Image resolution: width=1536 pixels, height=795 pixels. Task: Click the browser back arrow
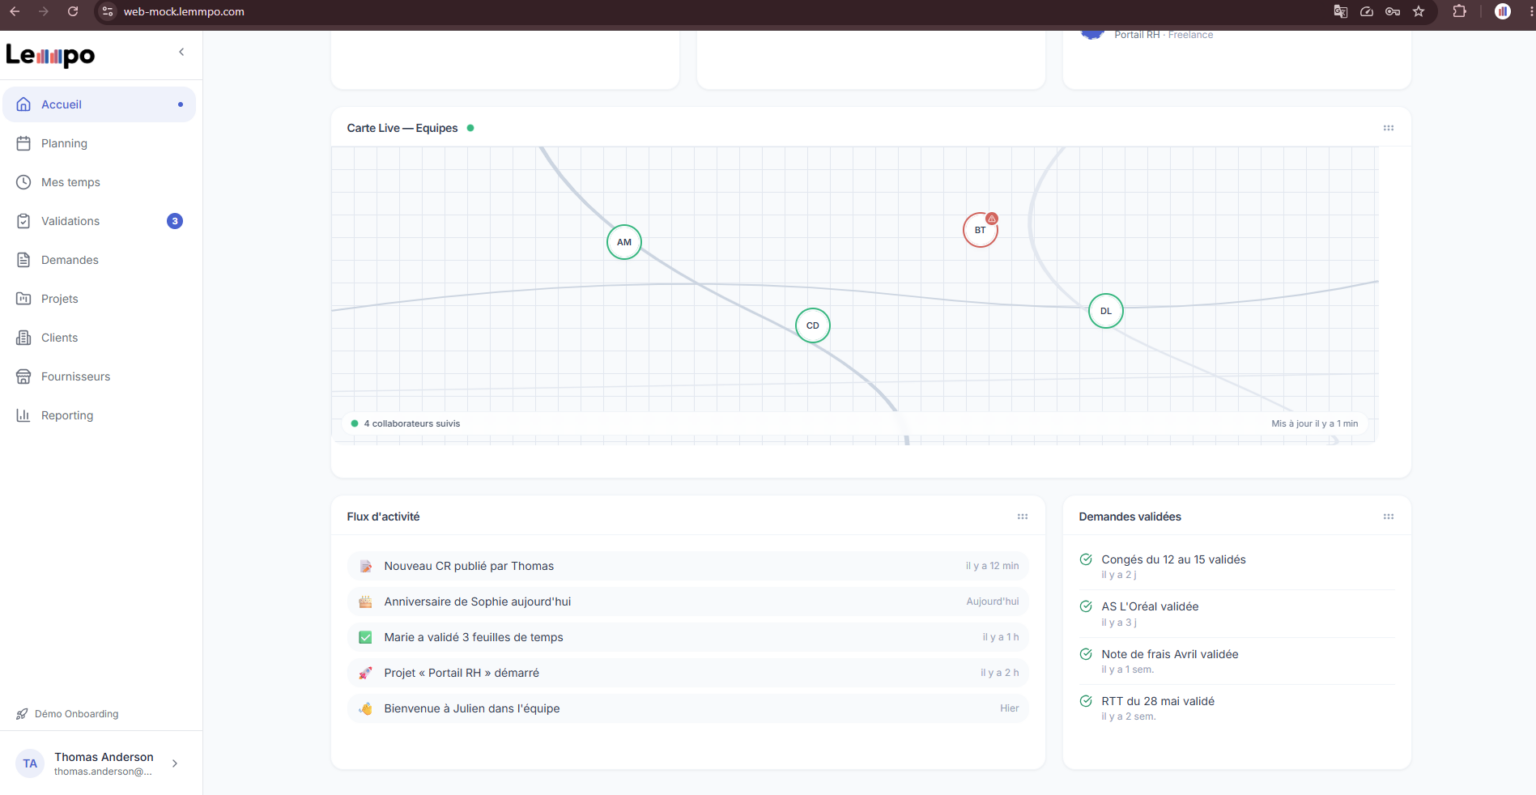pos(14,11)
